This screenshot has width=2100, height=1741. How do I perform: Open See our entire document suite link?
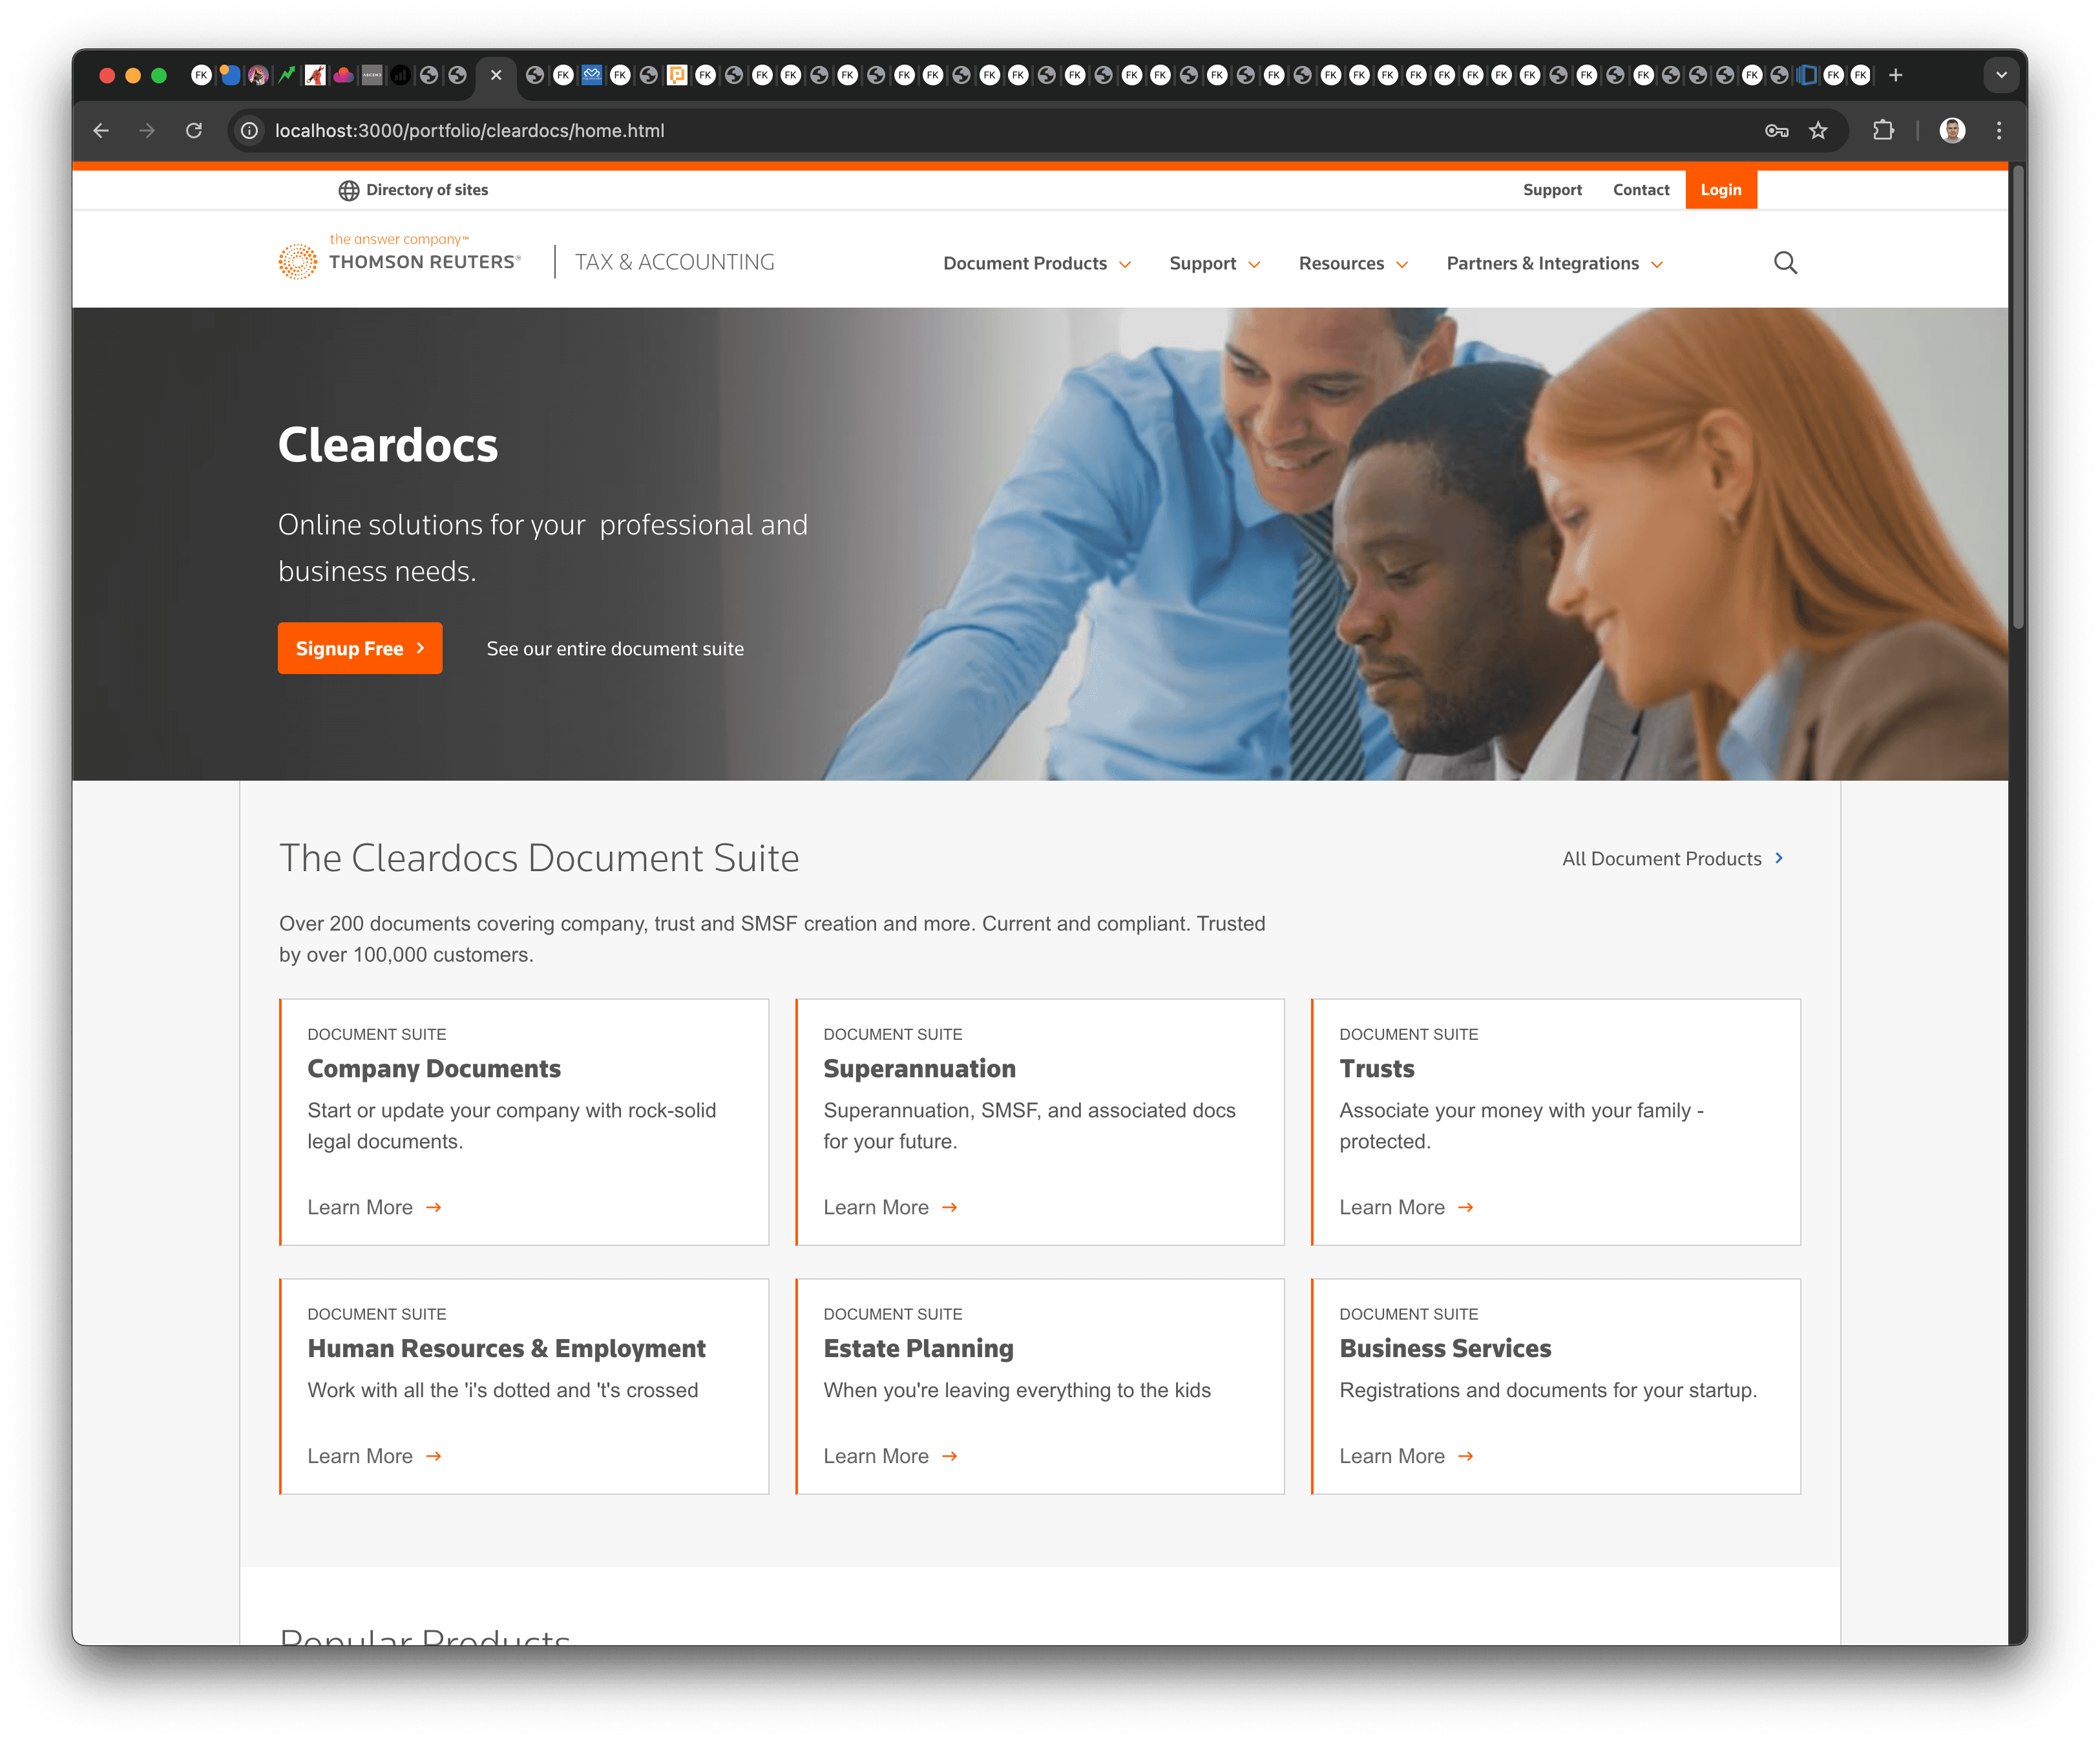[x=615, y=648]
